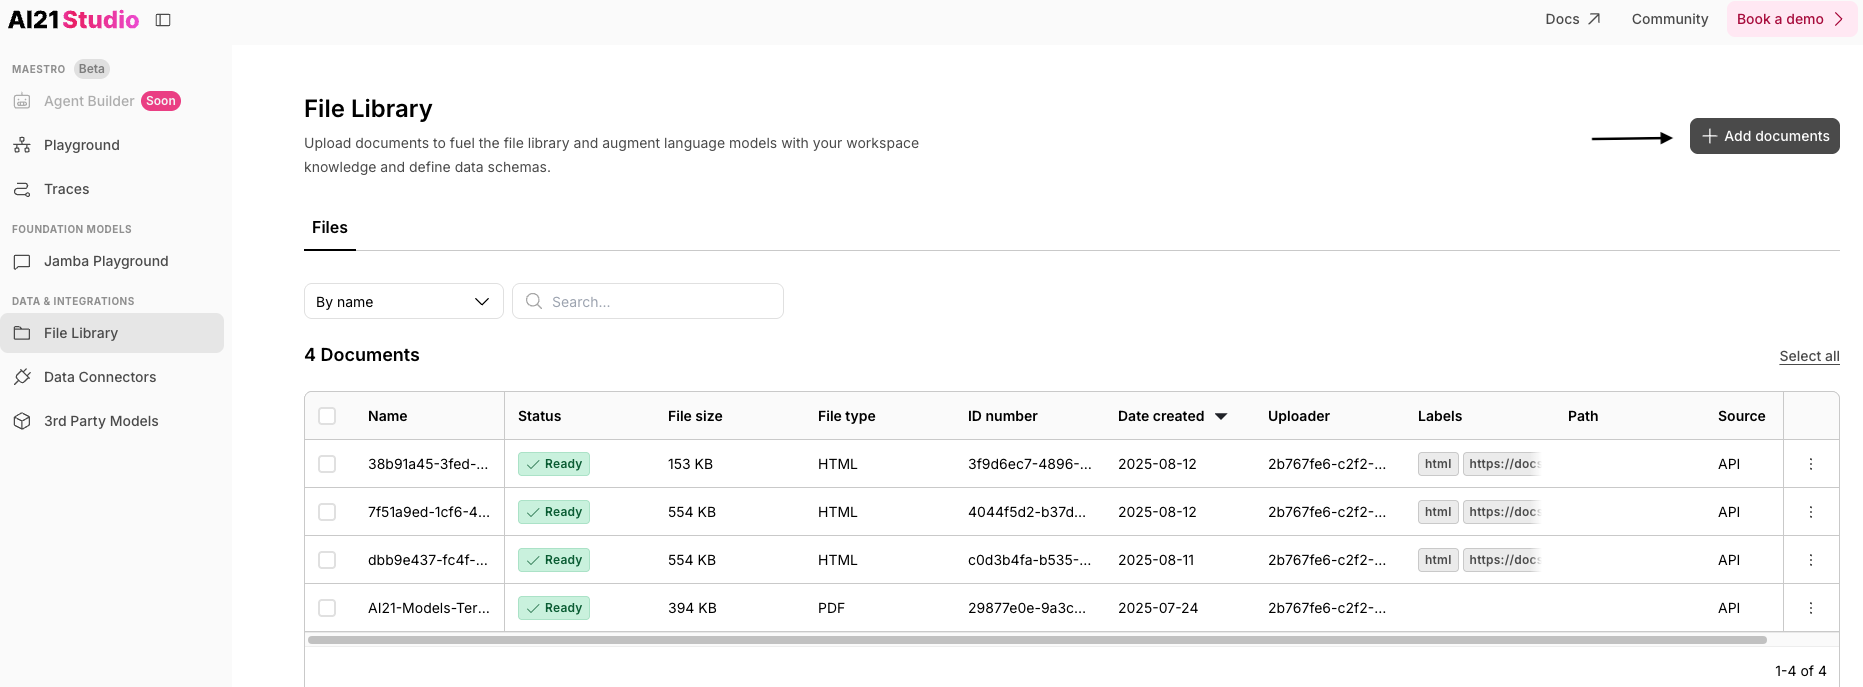Viewport: 1863px width, 687px height.
Task: Toggle the header select-all checkbox
Action: [x=327, y=416]
